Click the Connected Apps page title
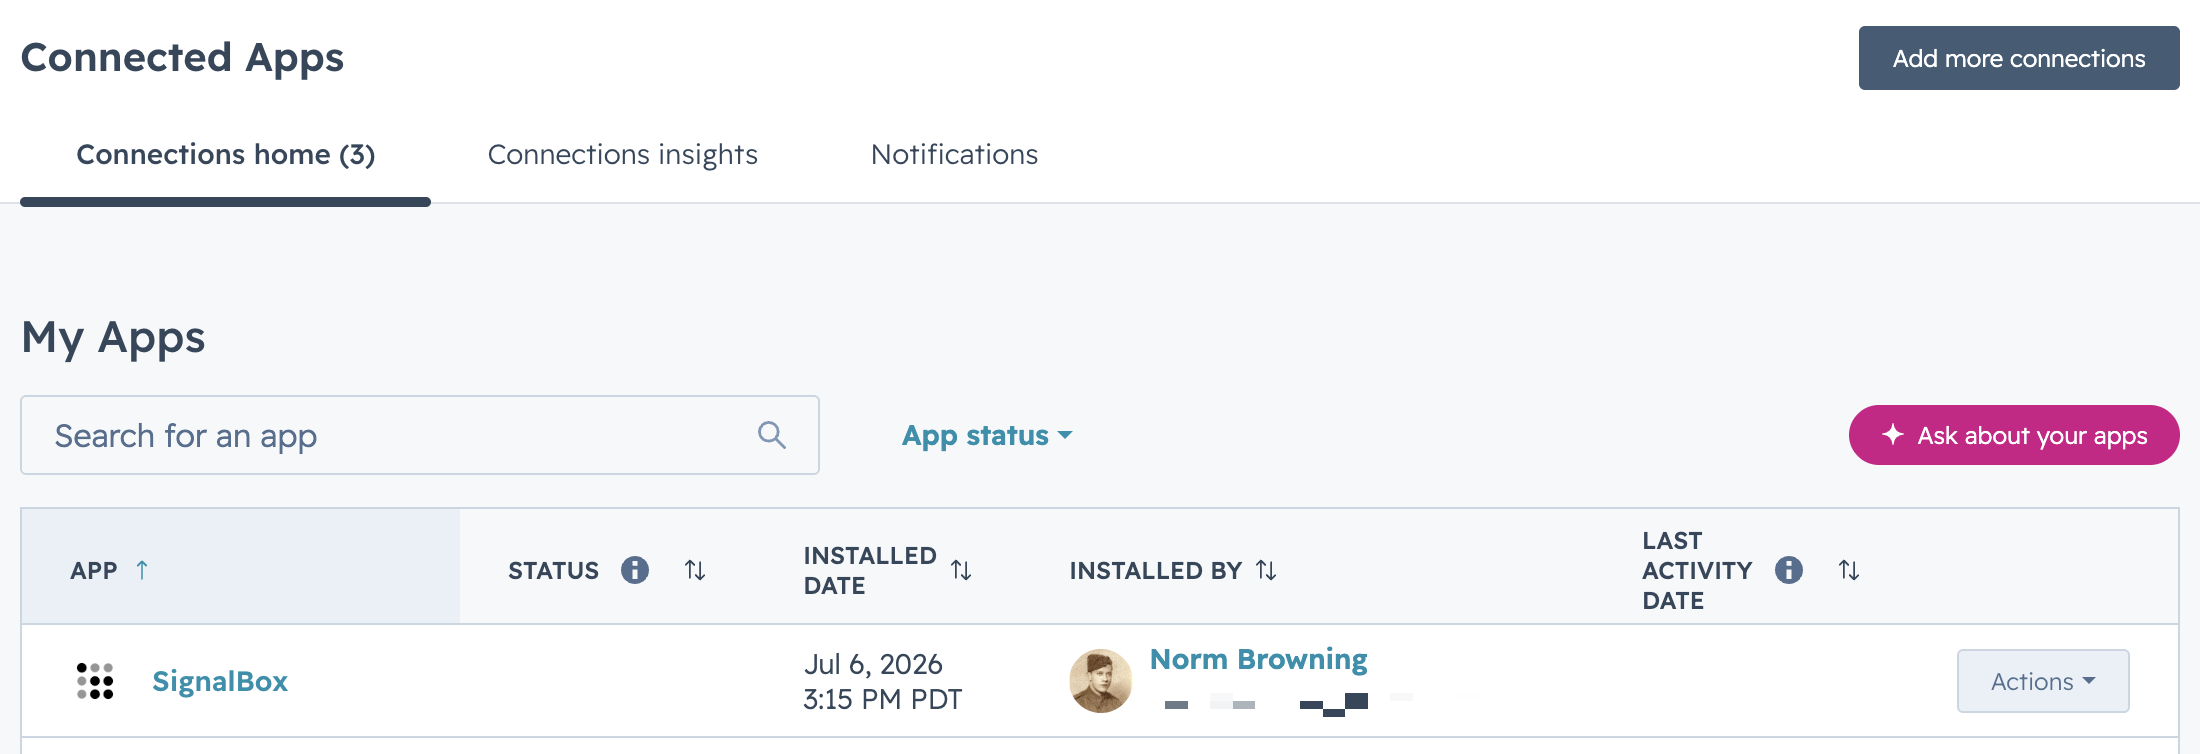The height and width of the screenshot is (754, 2200). 182,58
